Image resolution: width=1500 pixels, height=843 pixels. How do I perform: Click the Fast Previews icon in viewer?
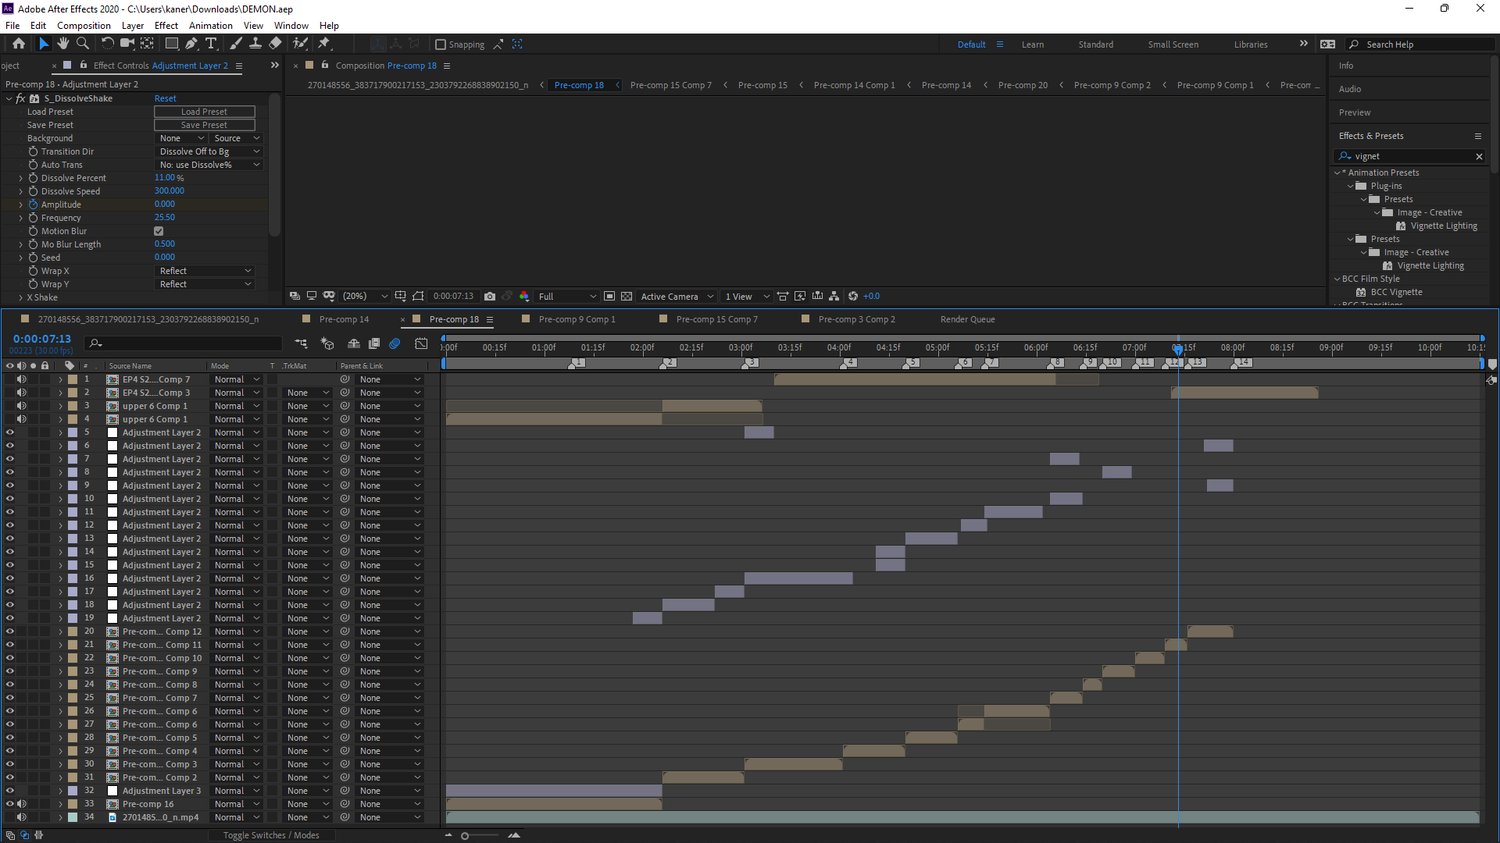pos(799,296)
